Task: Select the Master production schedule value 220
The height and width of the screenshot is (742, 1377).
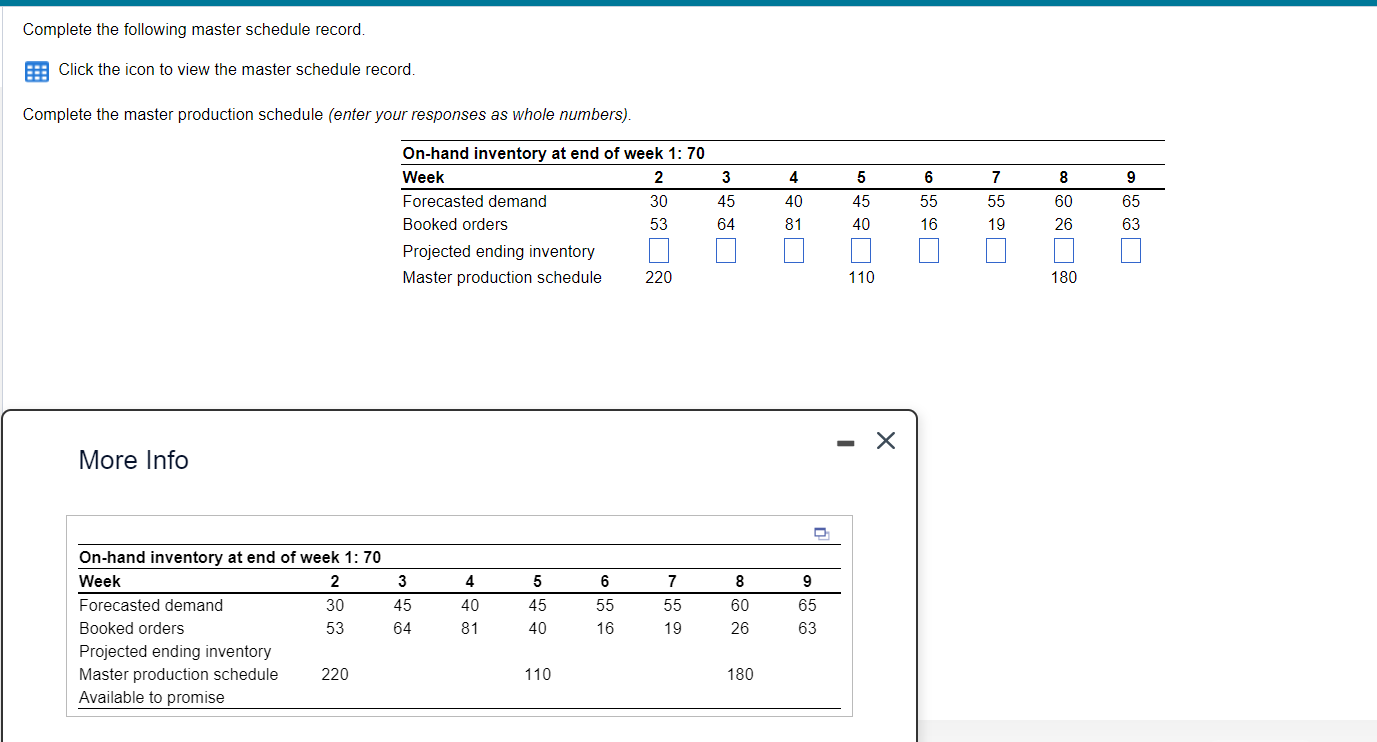Action: [658, 277]
